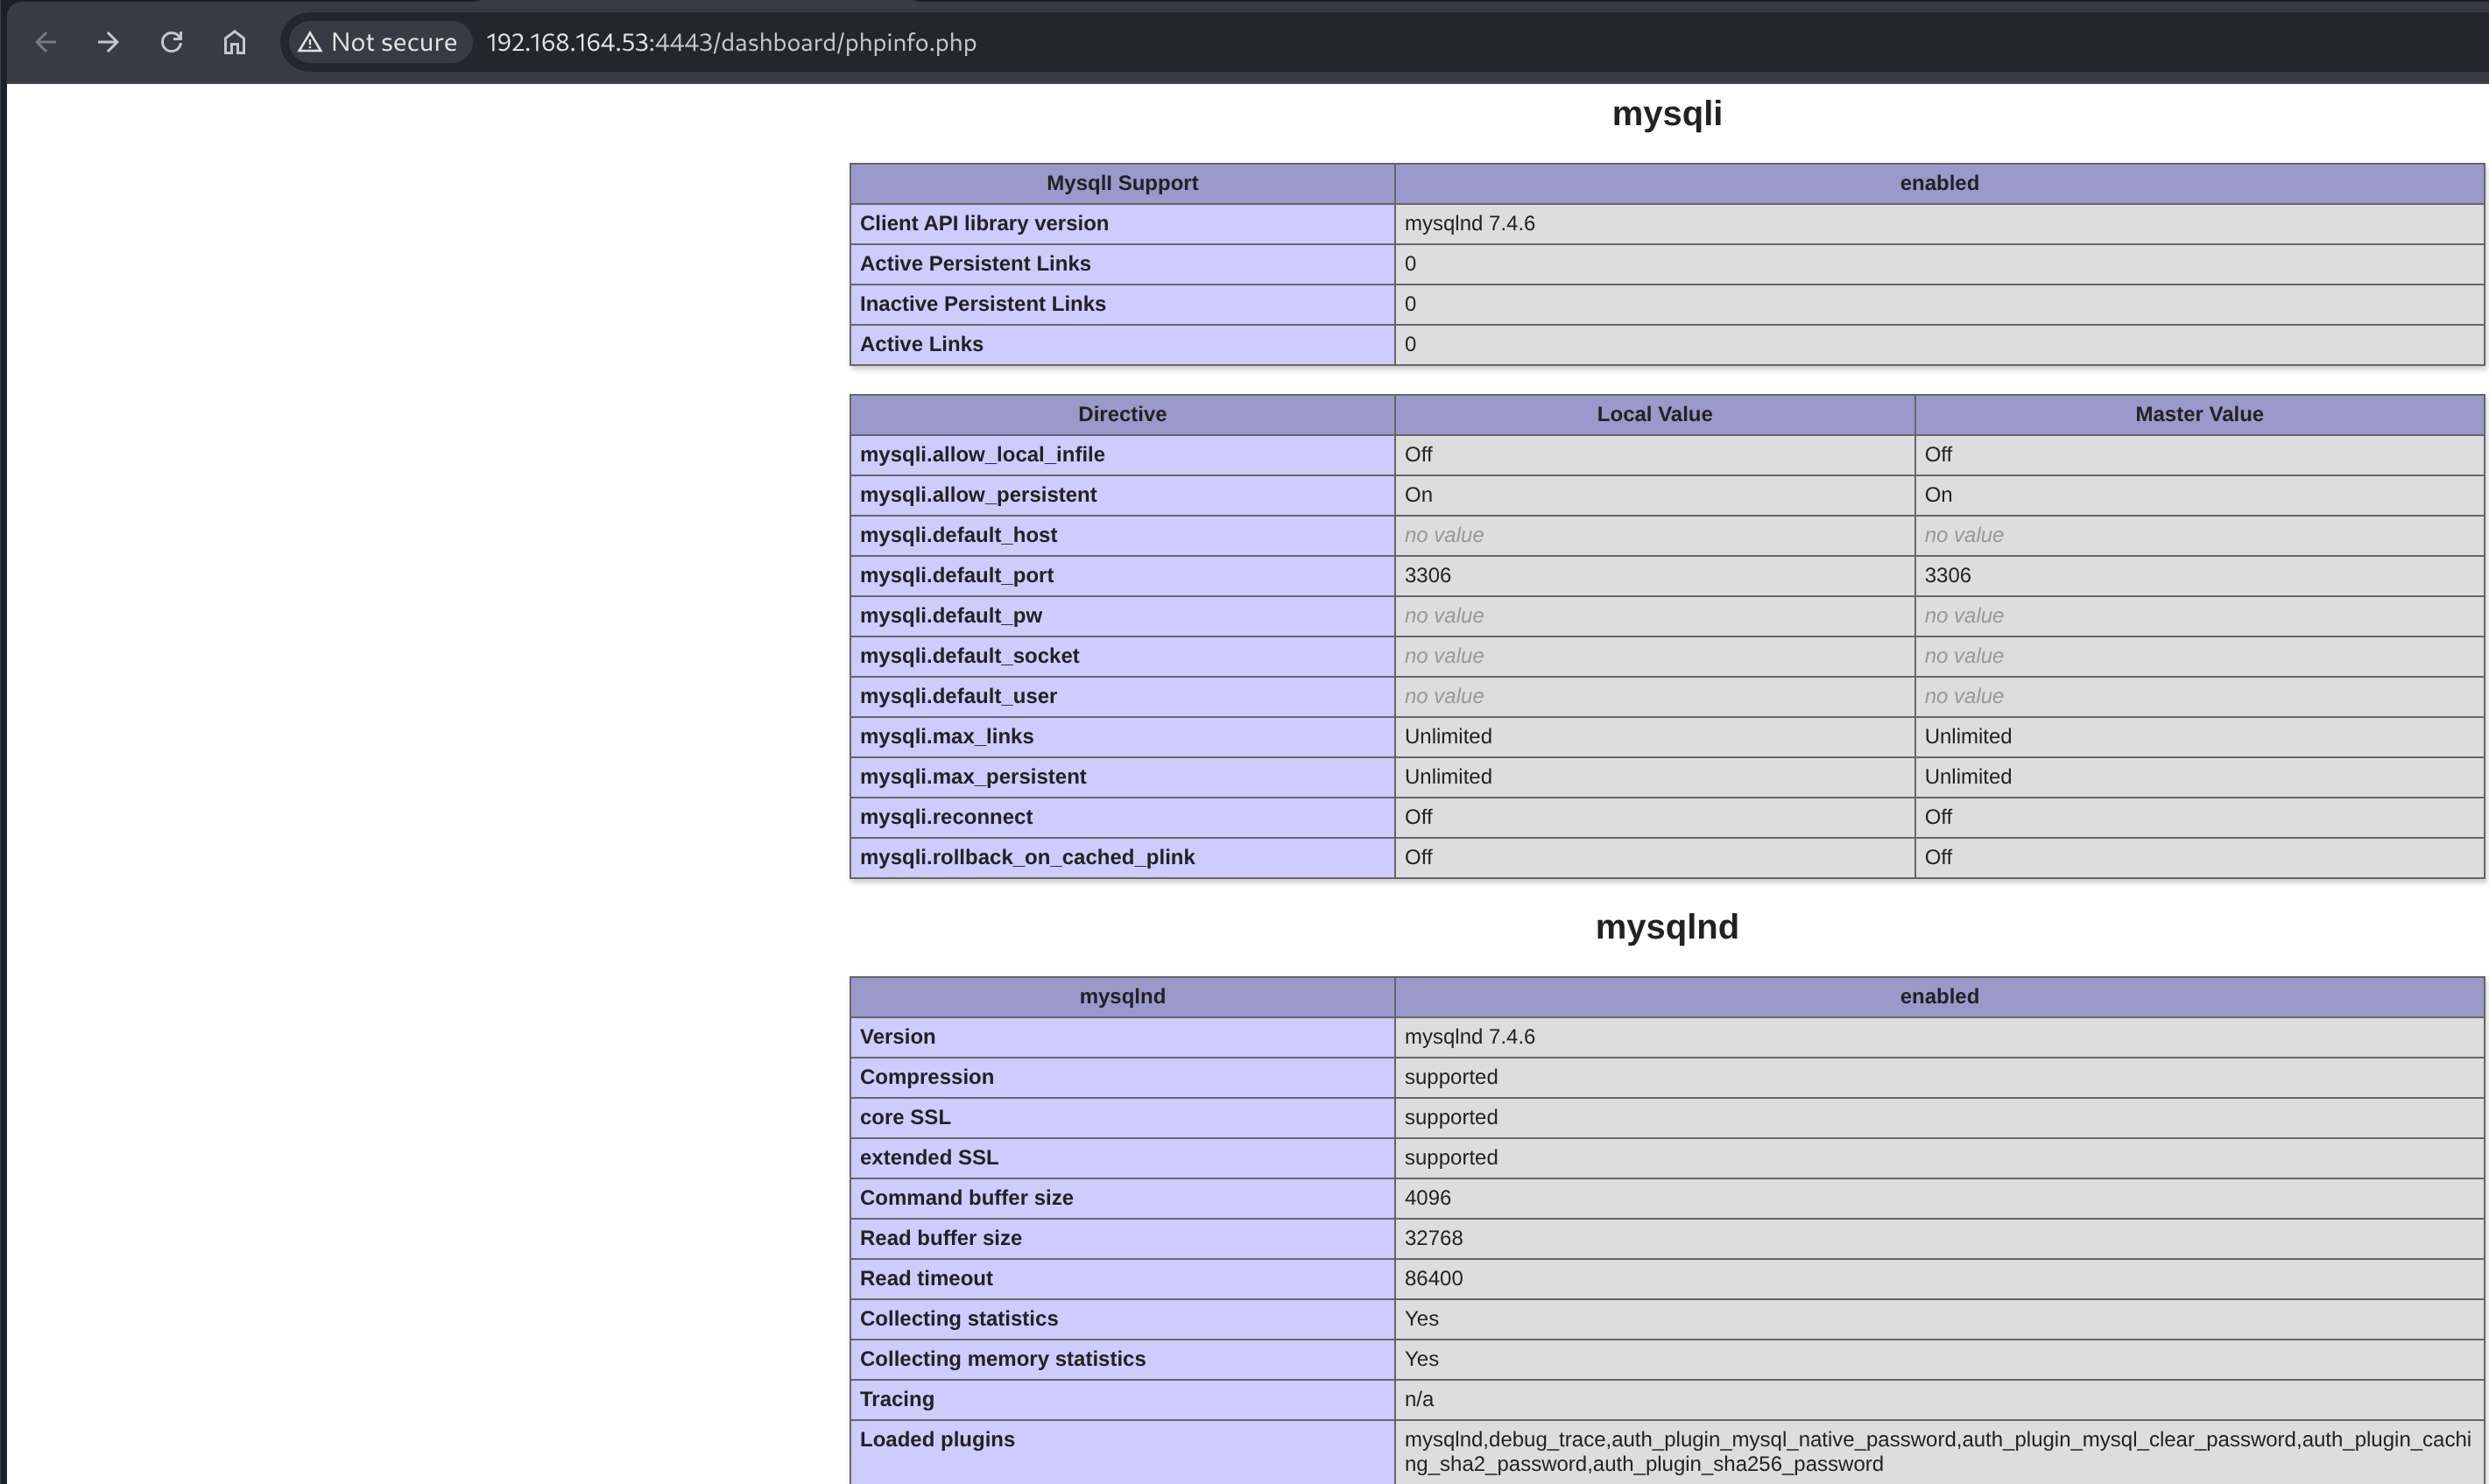2489x1484 pixels.
Task: Click the mysqli.max_links Unlimited local value
Action: 1447,736
